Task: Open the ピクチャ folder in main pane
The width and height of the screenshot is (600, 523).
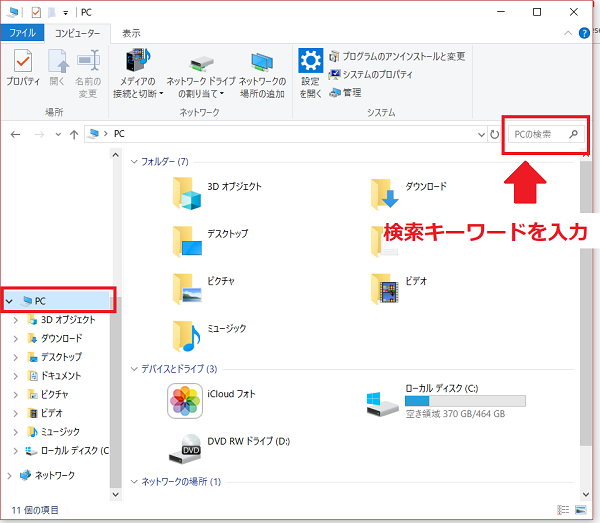Action: click(x=204, y=288)
